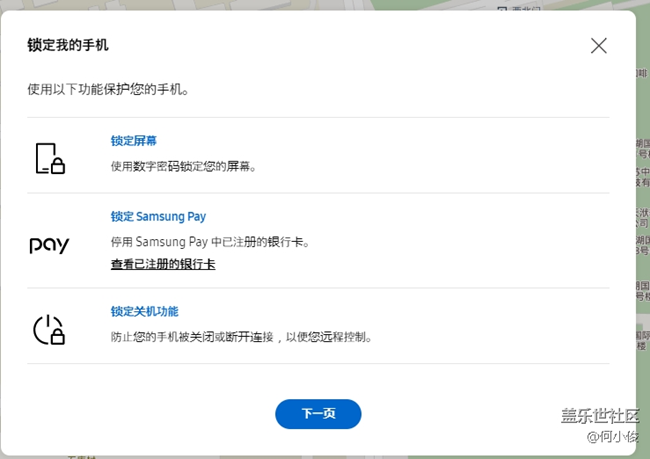
Task: Select the text 使用数字密码锁定您的屏幕。
Action: (x=183, y=167)
